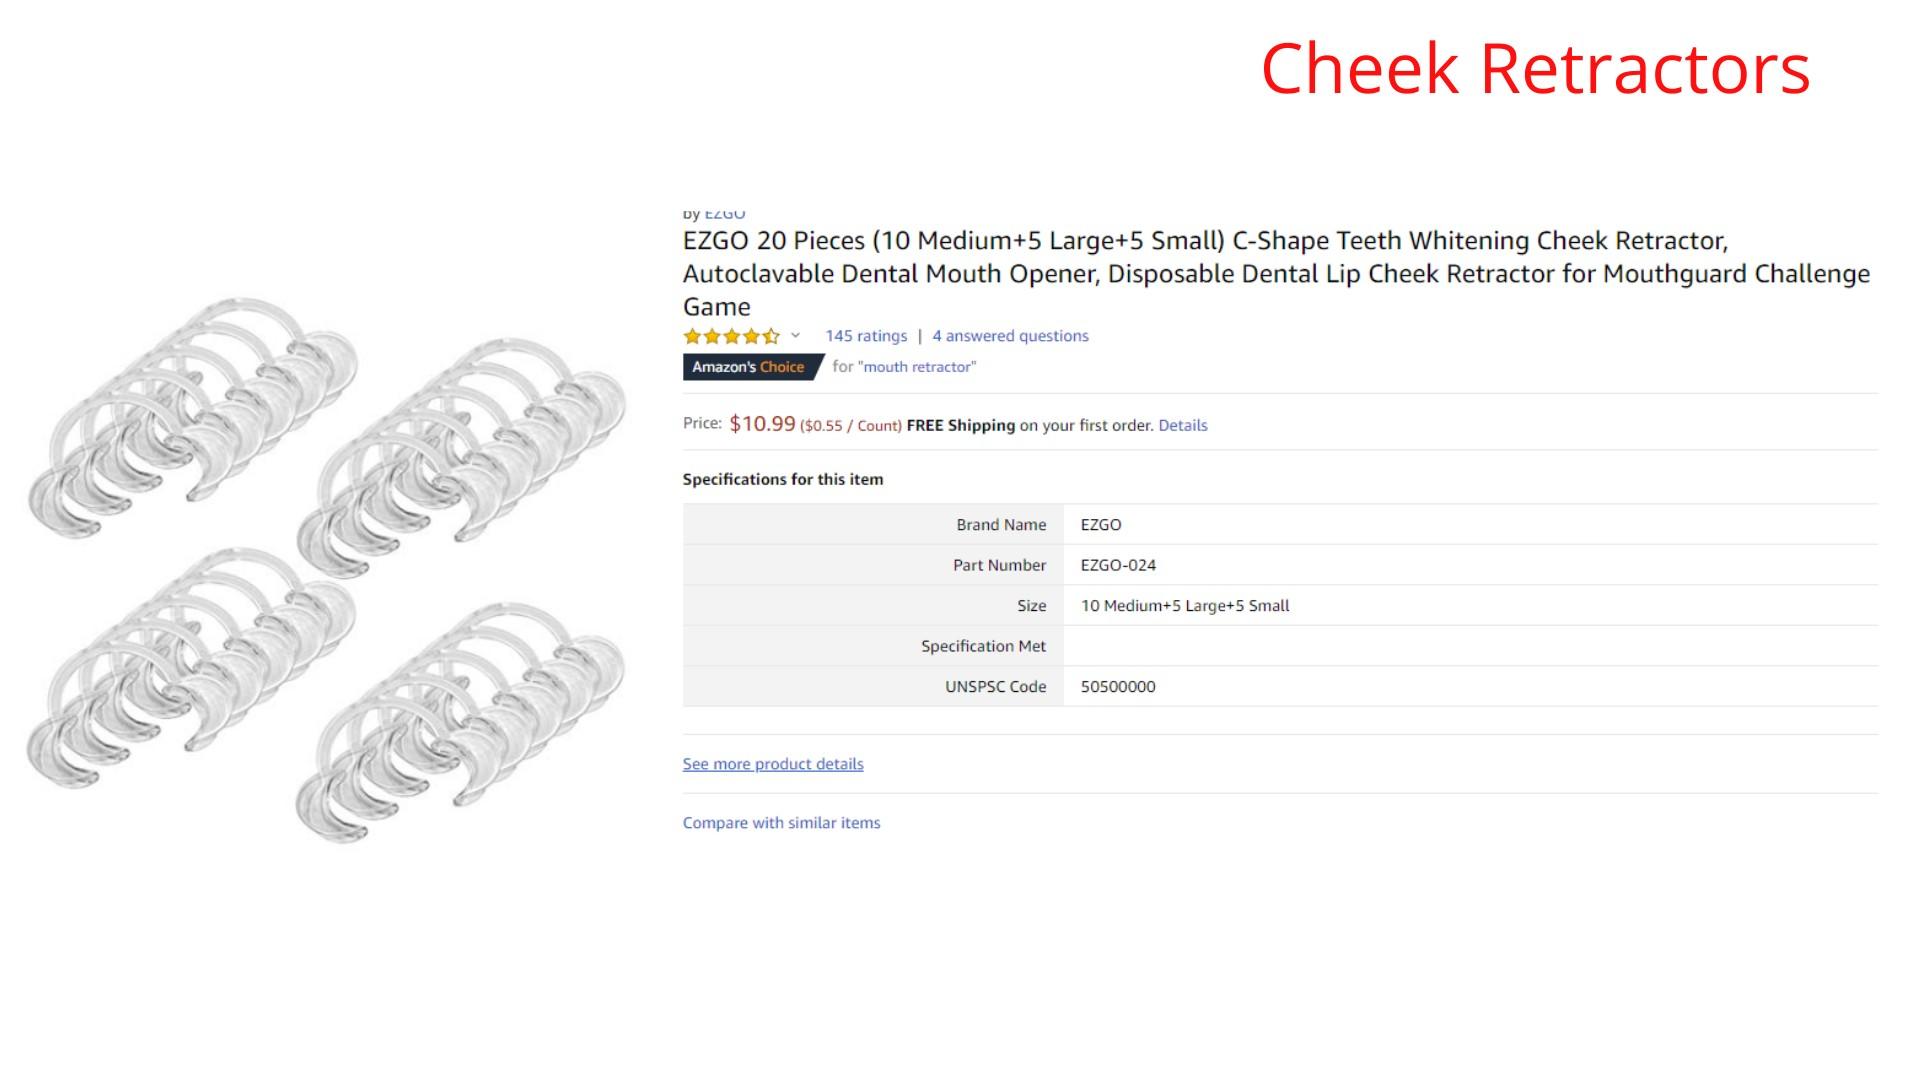Click the EZGO 20 Pieces product title
Viewport: 1920px width, 1080px height.
coord(1276,273)
